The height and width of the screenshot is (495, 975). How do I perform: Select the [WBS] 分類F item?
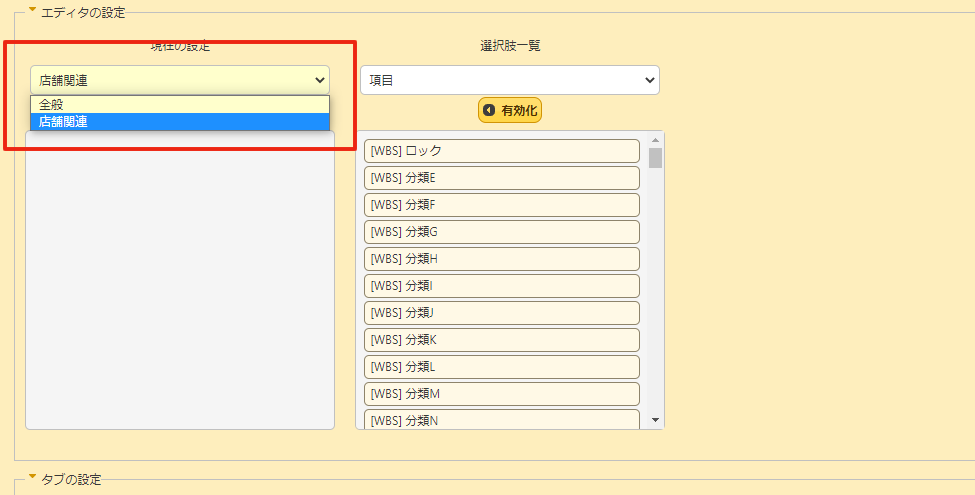pos(502,205)
